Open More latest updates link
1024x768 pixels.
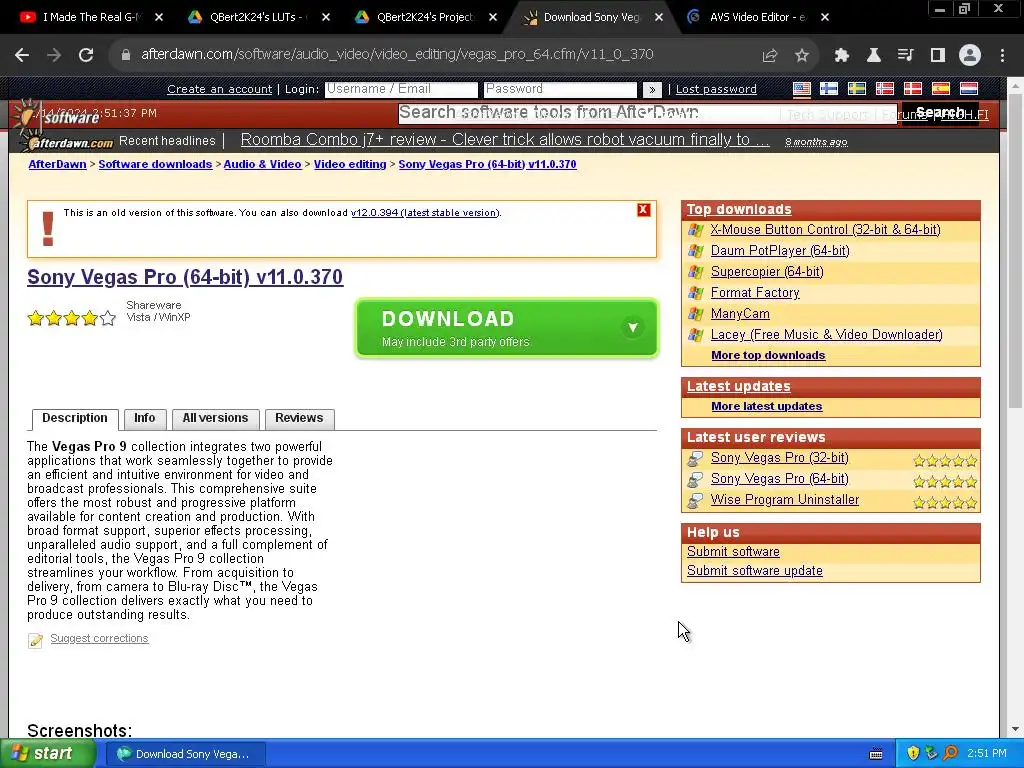(x=767, y=406)
